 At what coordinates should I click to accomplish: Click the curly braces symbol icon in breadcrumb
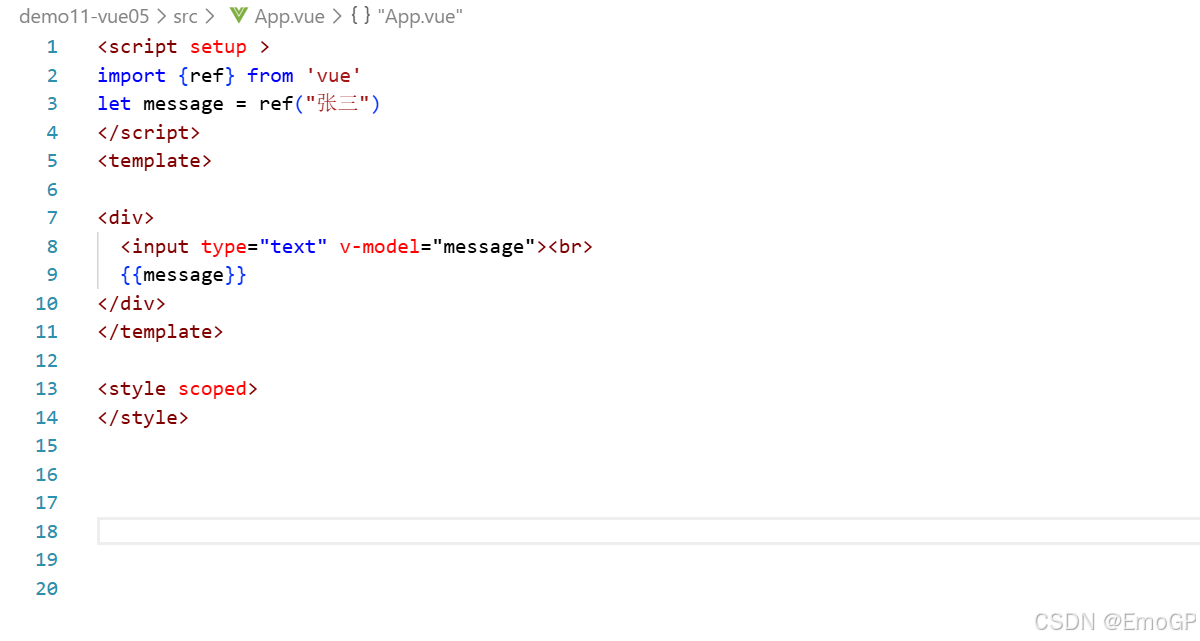[x=360, y=16]
